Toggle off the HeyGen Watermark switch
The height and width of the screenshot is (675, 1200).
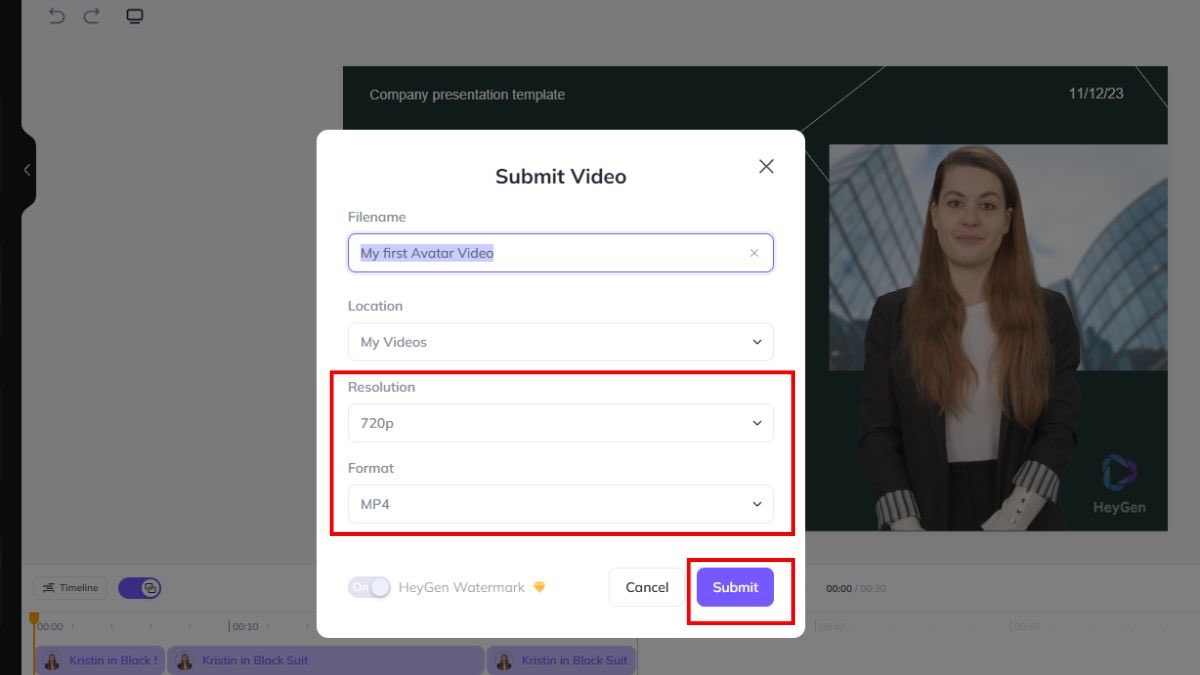[372, 587]
